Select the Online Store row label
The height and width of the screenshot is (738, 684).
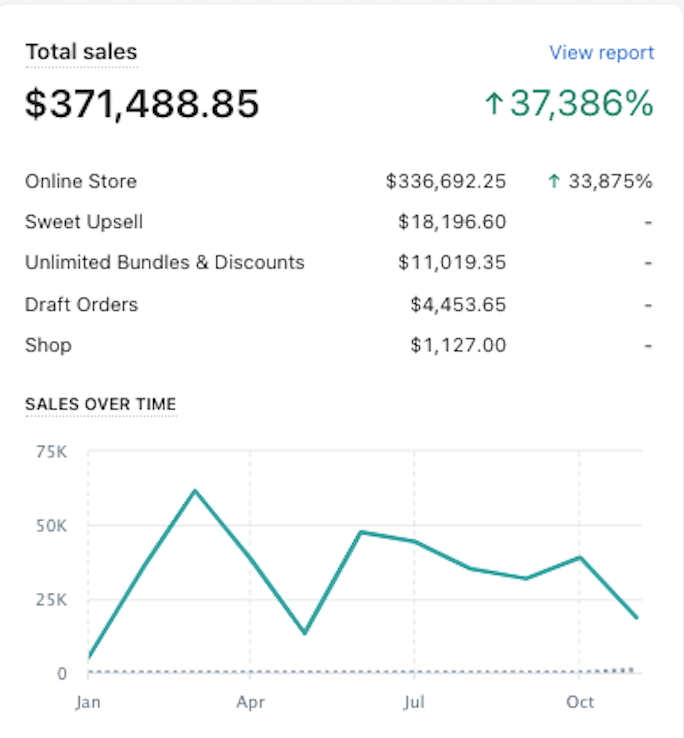[x=81, y=181]
